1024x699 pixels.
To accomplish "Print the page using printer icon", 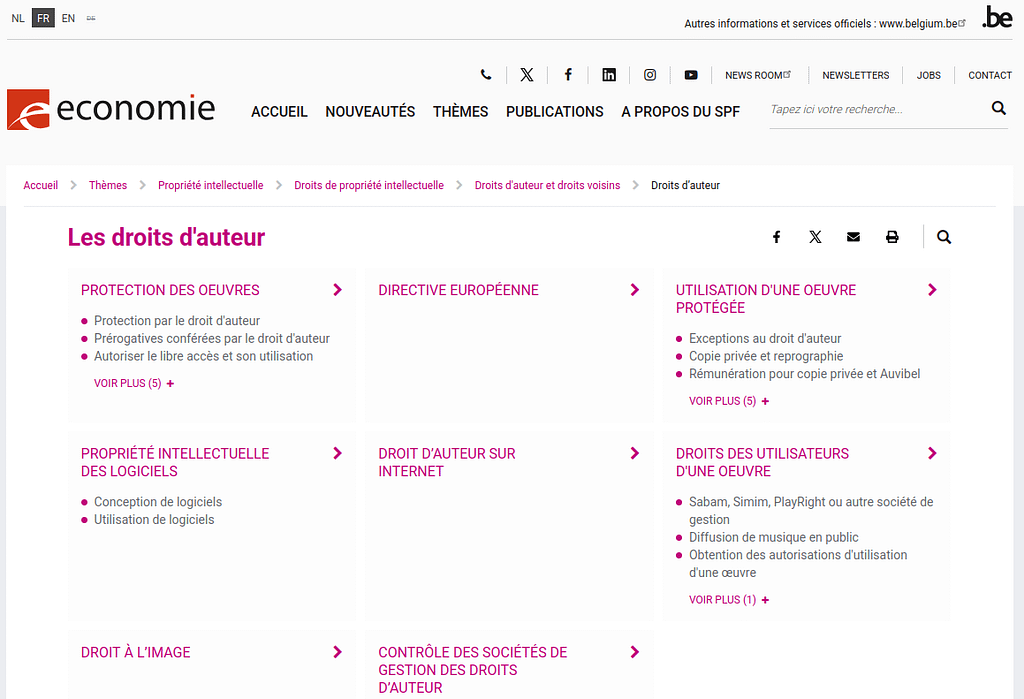I will [892, 237].
